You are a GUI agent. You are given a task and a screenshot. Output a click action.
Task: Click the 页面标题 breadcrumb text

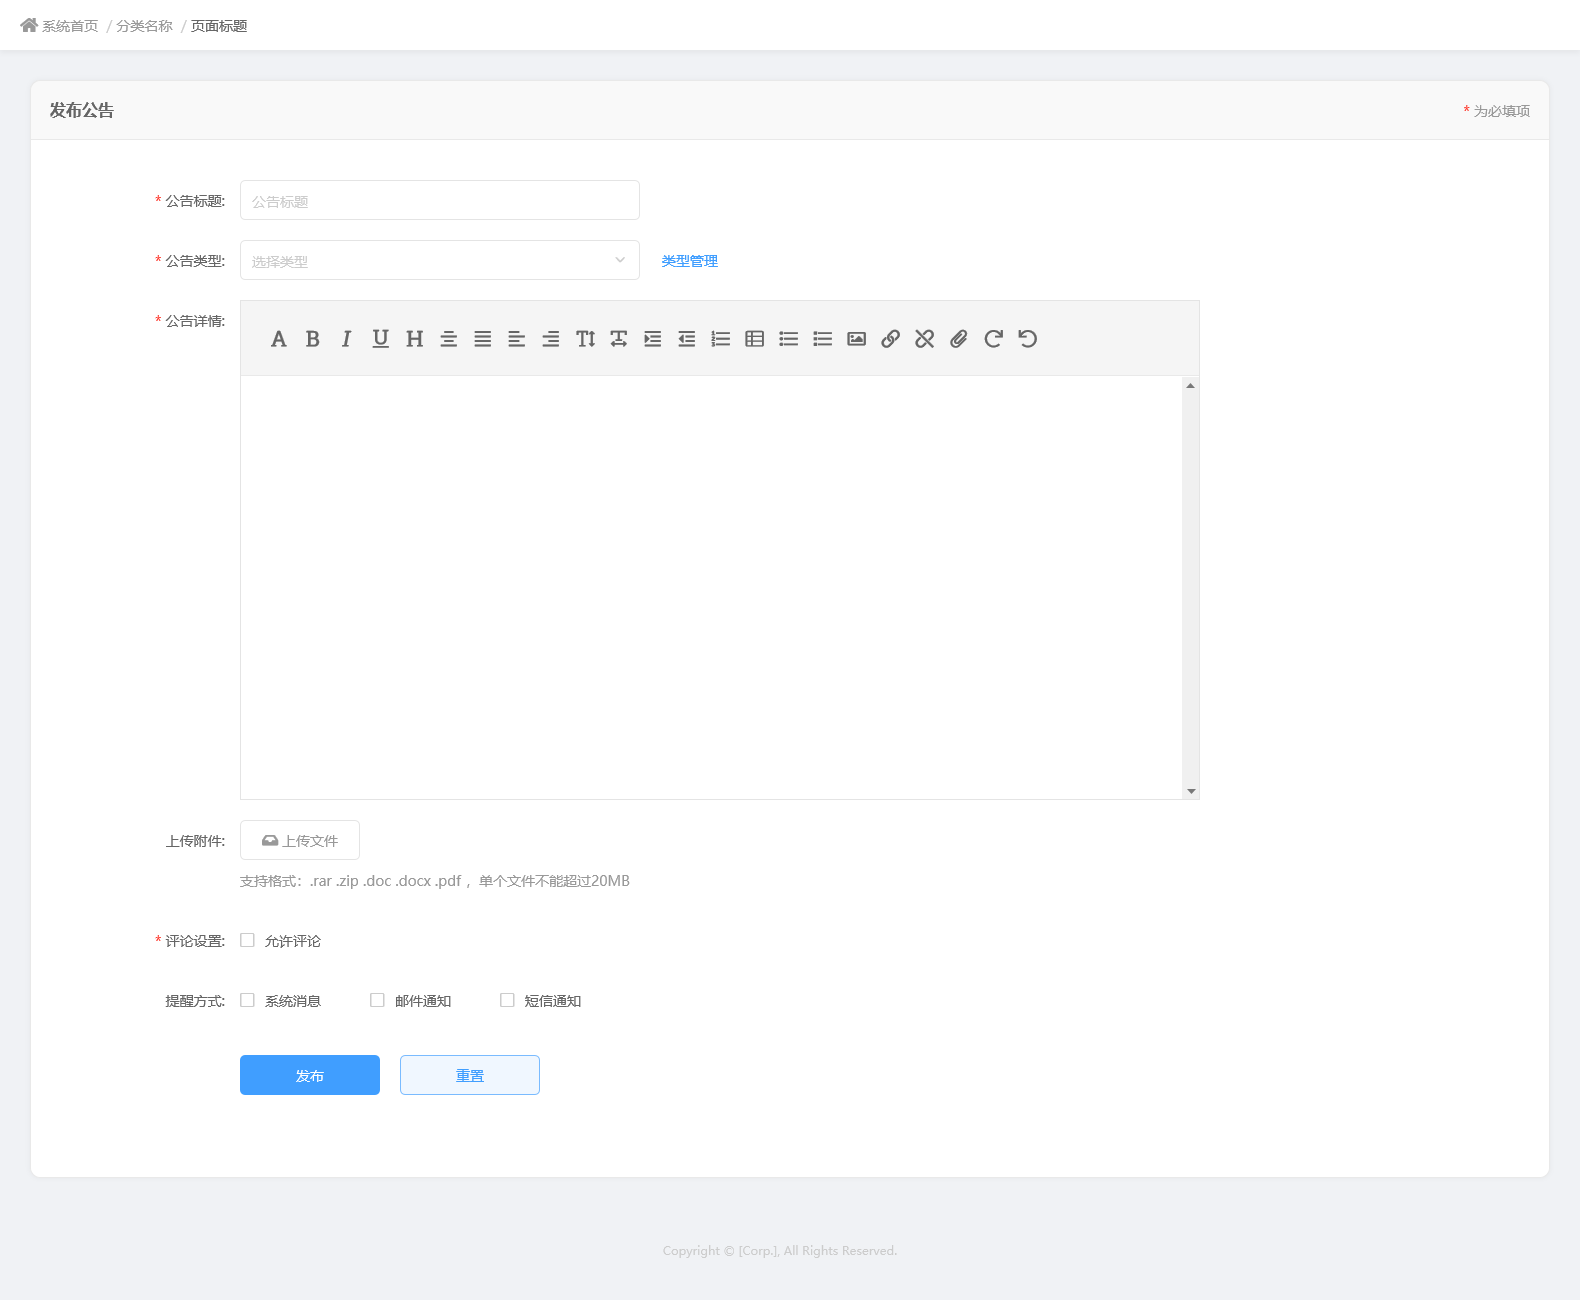coord(219,26)
